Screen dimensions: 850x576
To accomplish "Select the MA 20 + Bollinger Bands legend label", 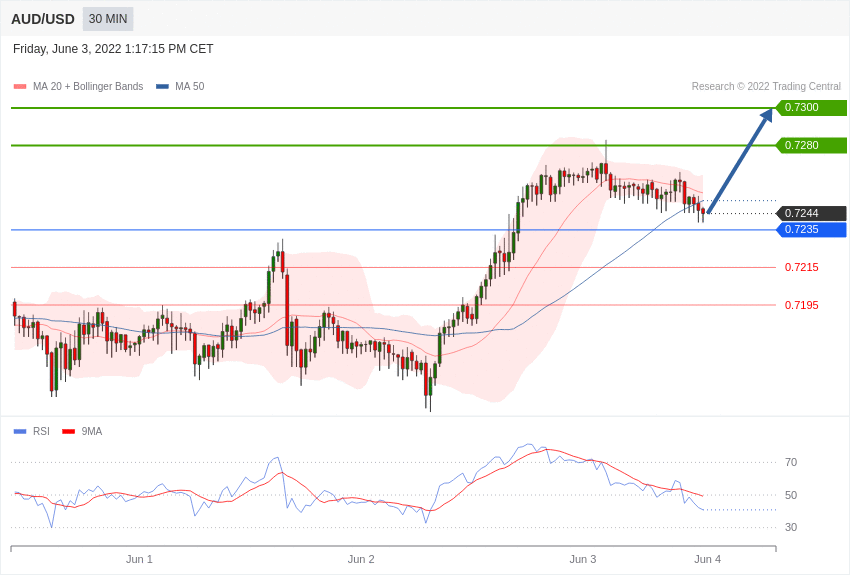I will pos(88,86).
